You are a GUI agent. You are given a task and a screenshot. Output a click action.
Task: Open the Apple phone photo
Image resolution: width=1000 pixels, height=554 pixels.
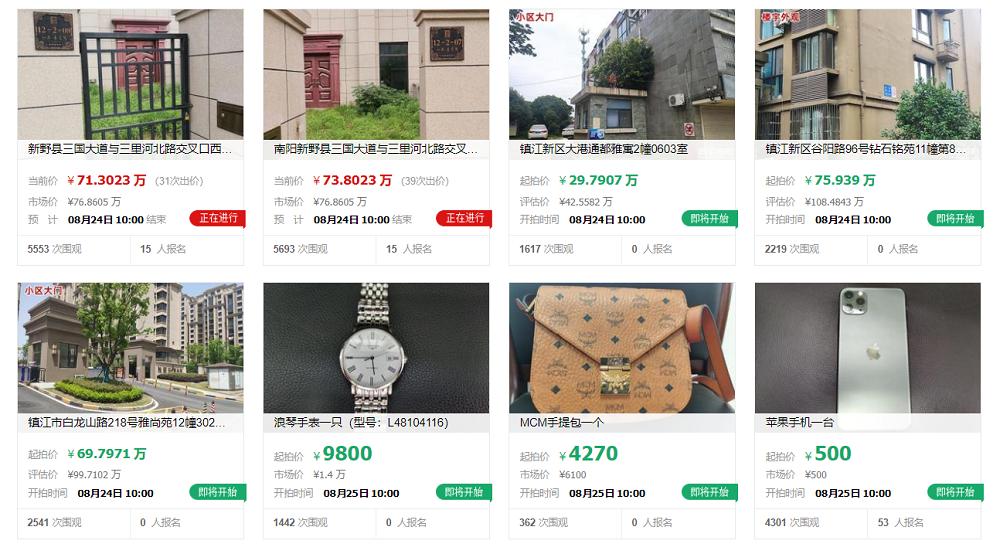click(x=867, y=348)
